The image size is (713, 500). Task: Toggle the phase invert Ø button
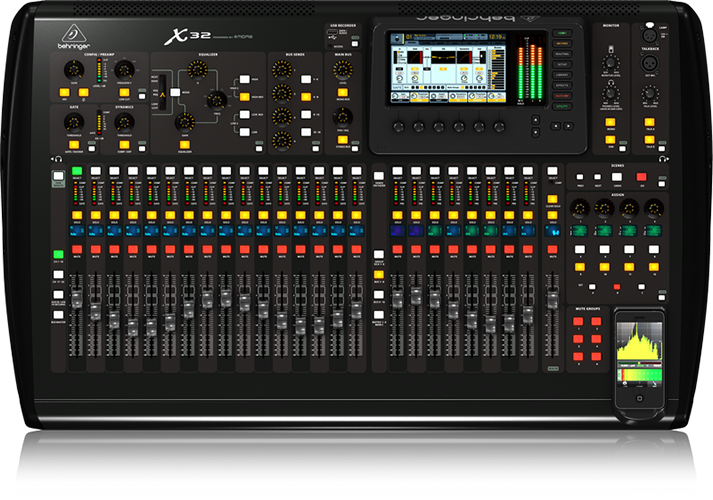pyautogui.click(x=83, y=93)
